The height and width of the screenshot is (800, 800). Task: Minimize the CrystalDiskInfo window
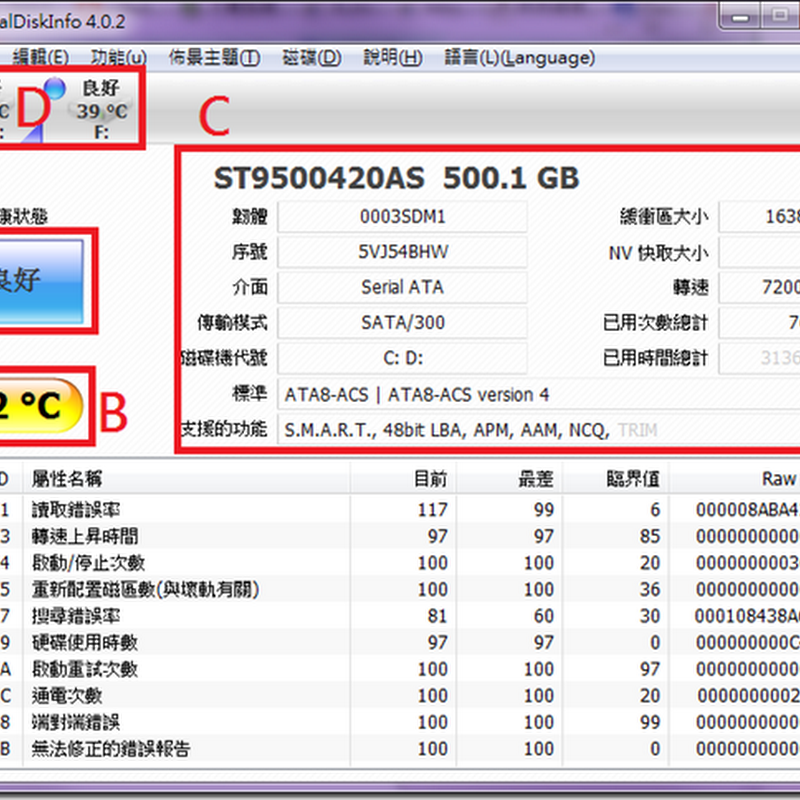pyautogui.click(x=740, y=18)
